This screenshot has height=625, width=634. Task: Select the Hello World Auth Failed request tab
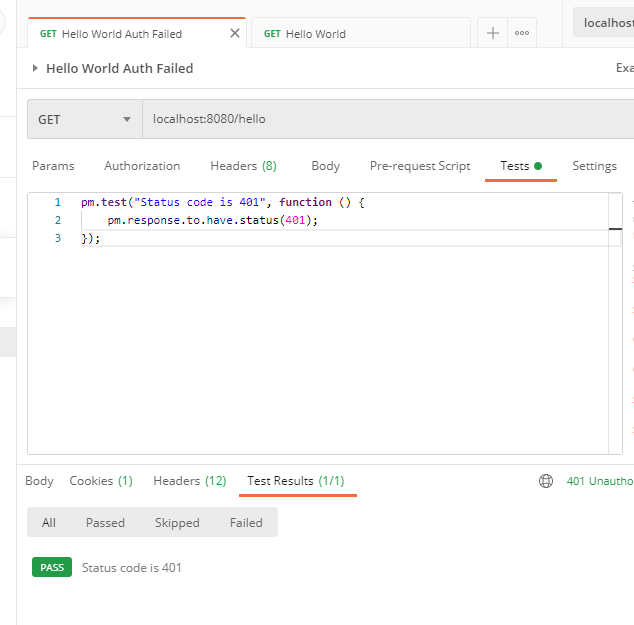(137, 33)
